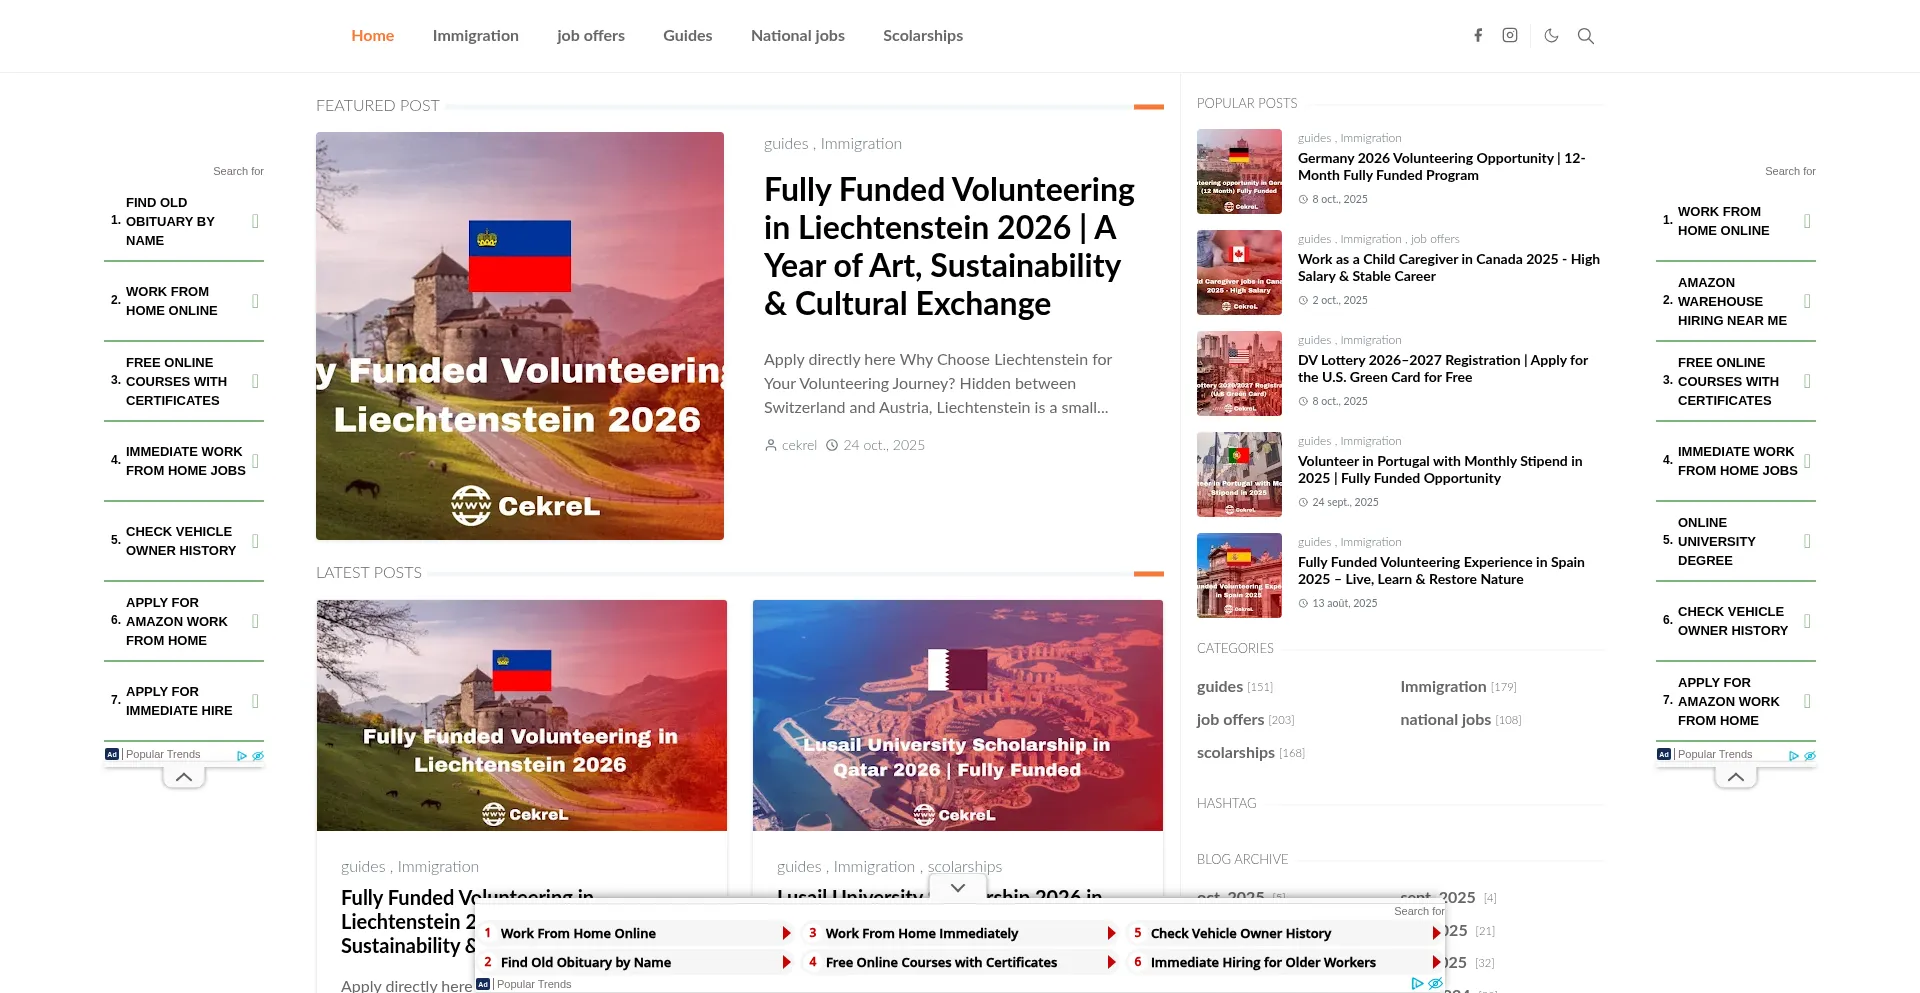Open the job offers nav item

coord(591,36)
